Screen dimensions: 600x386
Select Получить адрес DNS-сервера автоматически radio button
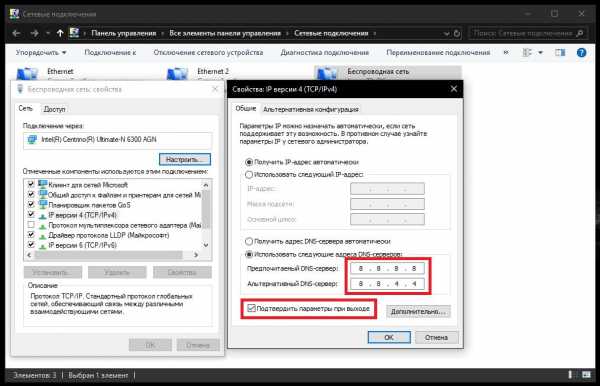coord(249,241)
